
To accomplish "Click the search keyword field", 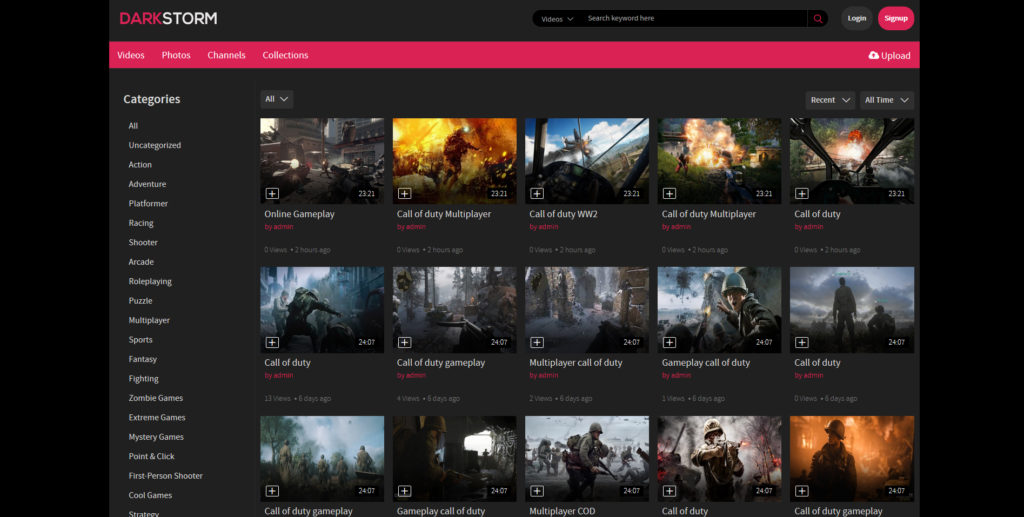I will click(695, 18).
